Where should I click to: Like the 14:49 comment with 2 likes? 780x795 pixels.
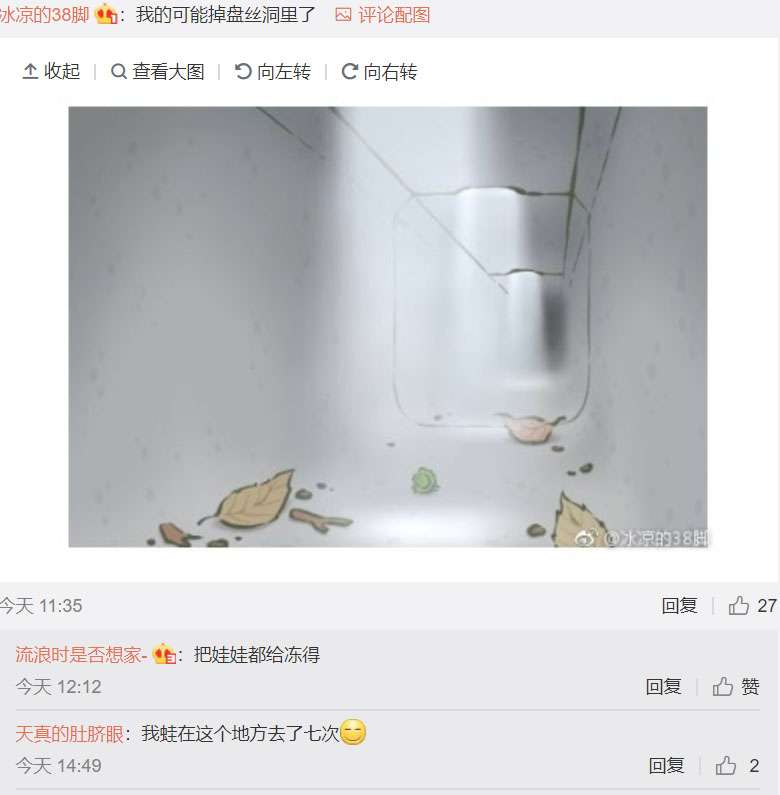point(737,766)
